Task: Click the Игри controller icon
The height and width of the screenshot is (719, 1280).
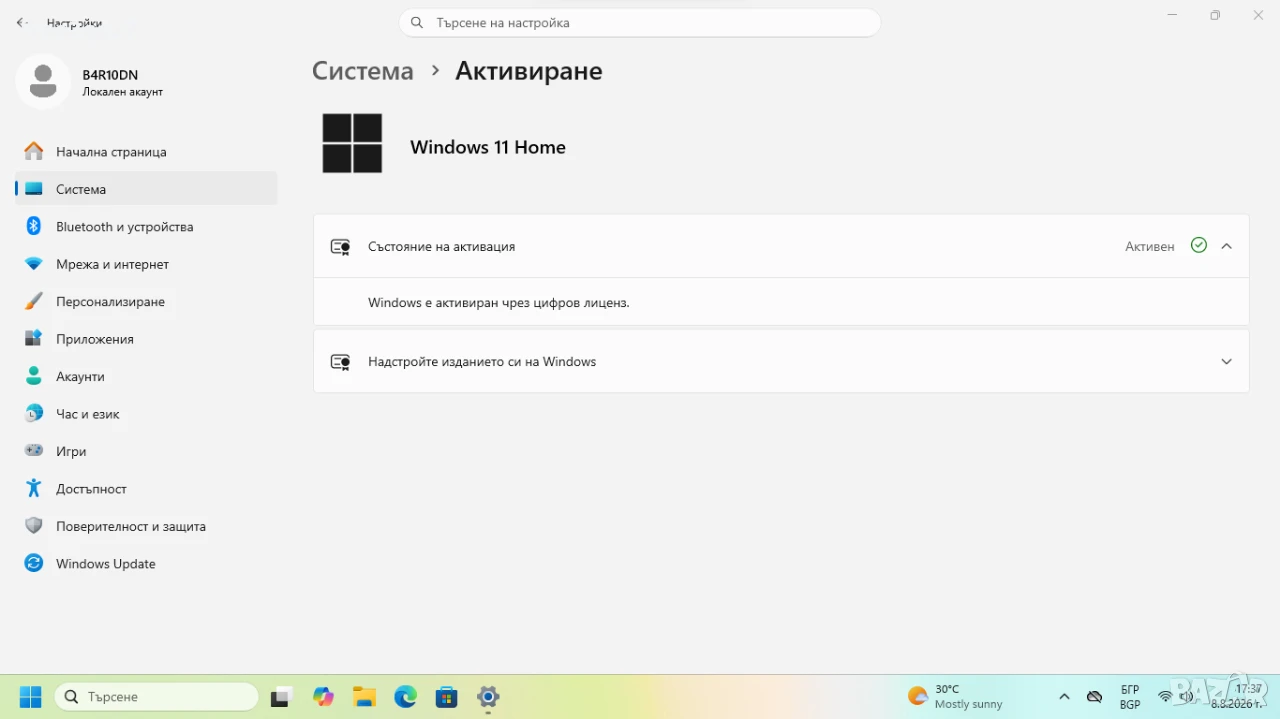Action: tap(34, 451)
